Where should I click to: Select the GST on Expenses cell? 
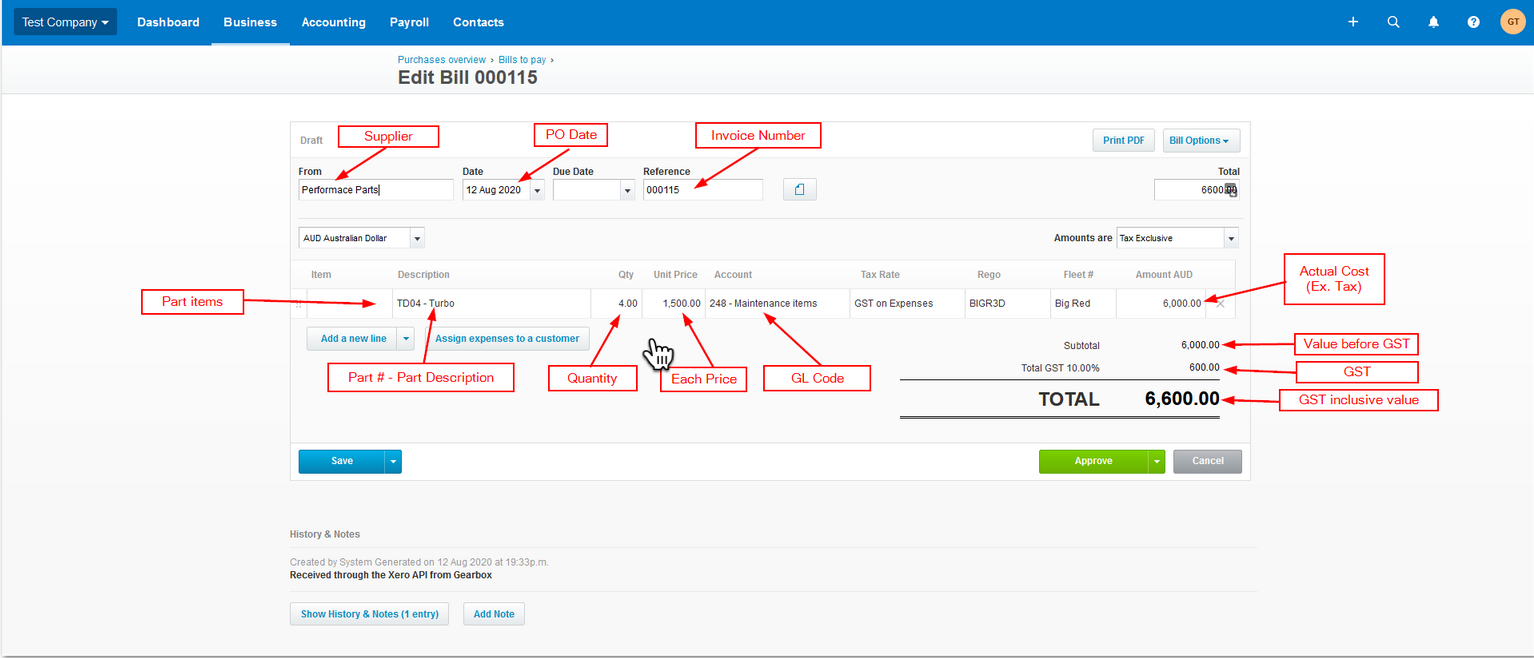(x=907, y=304)
